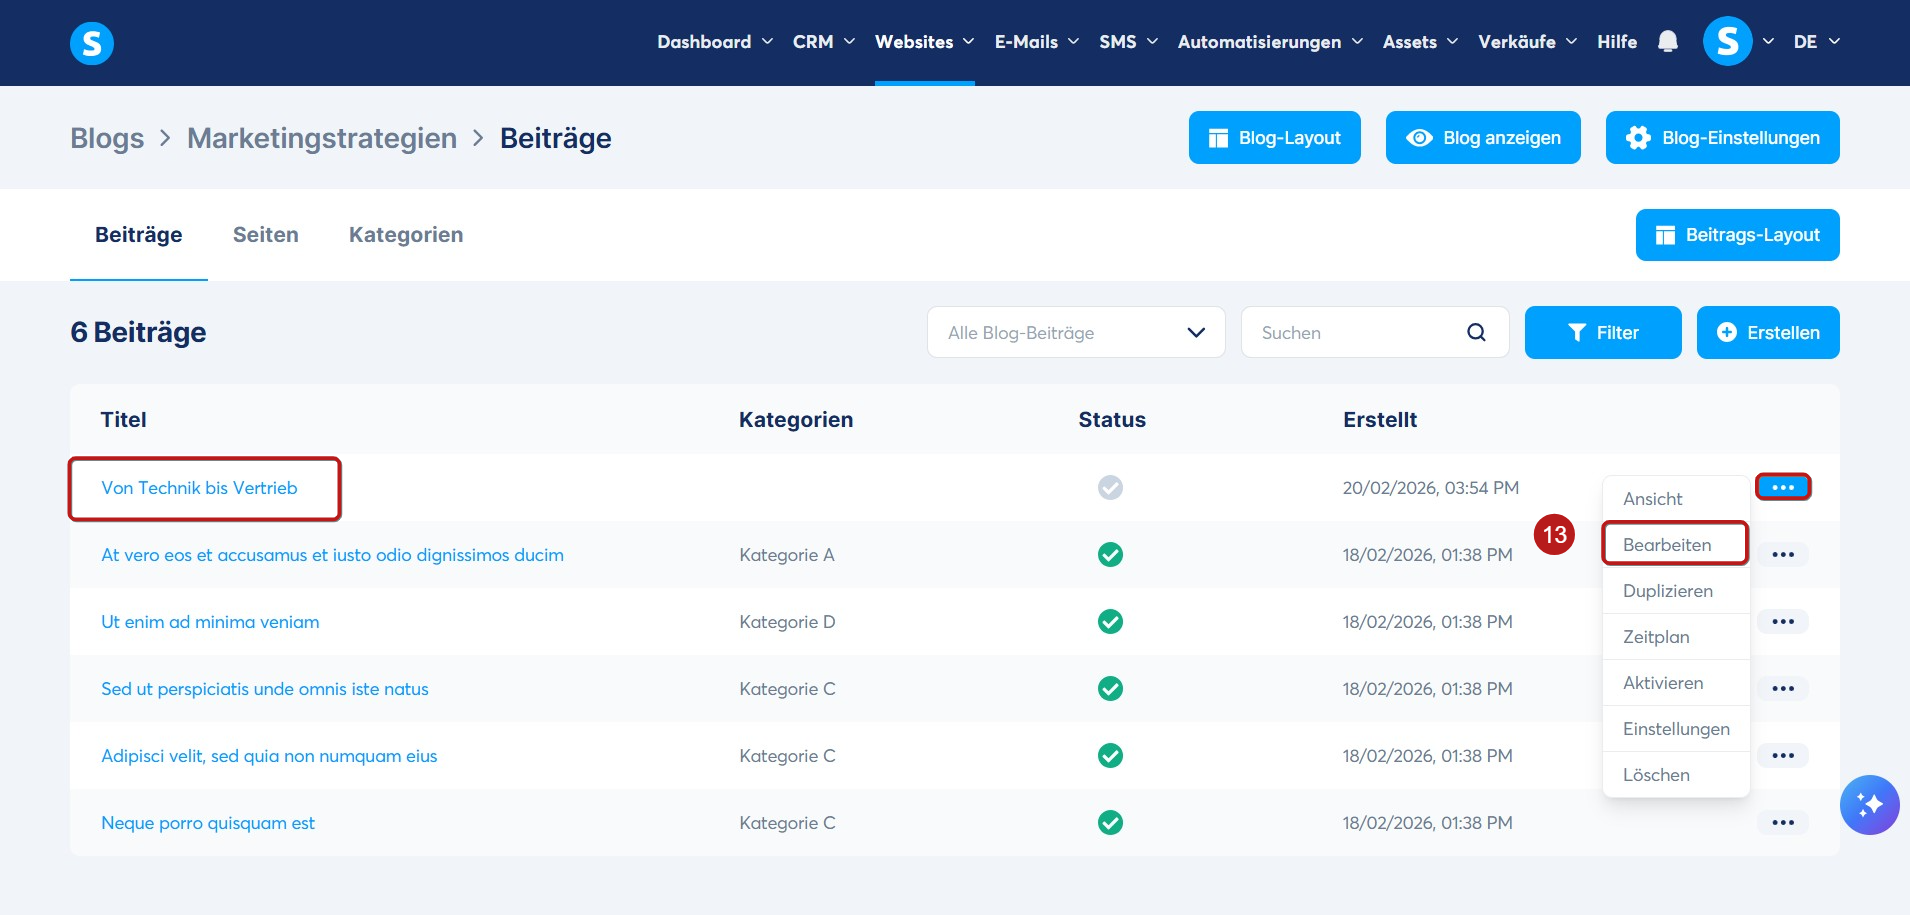Click green status check for Sed ut perspiciatis

point(1110,688)
